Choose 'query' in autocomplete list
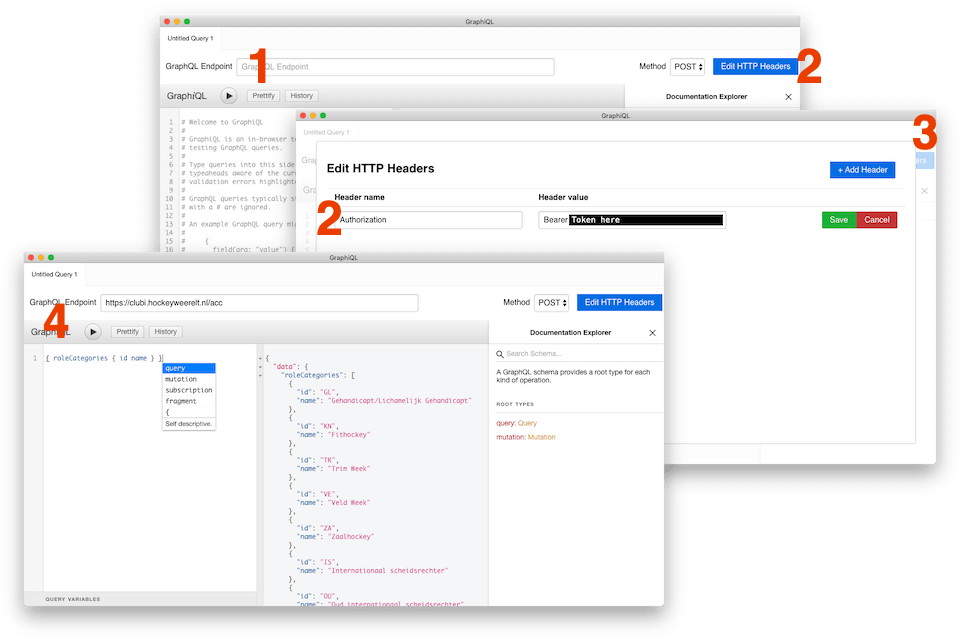This screenshot has height=640, width=960. point(189,368)
